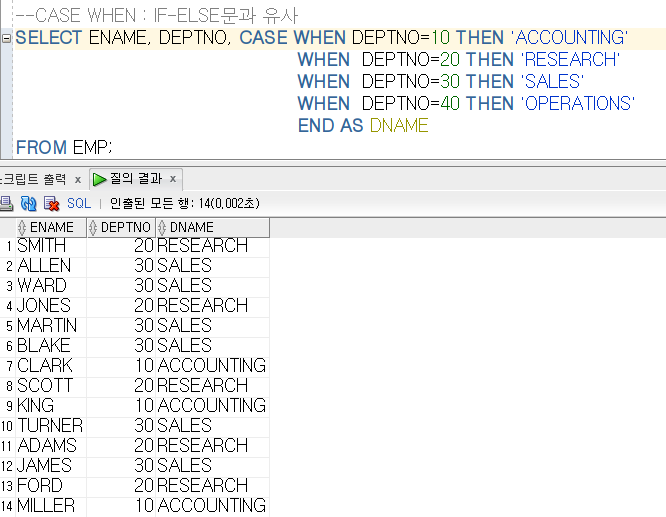The width and height of the screenshot is (666, 517).
Task: Click the DNAME alias in the SQL editor
Action: [x=399, y=126]
